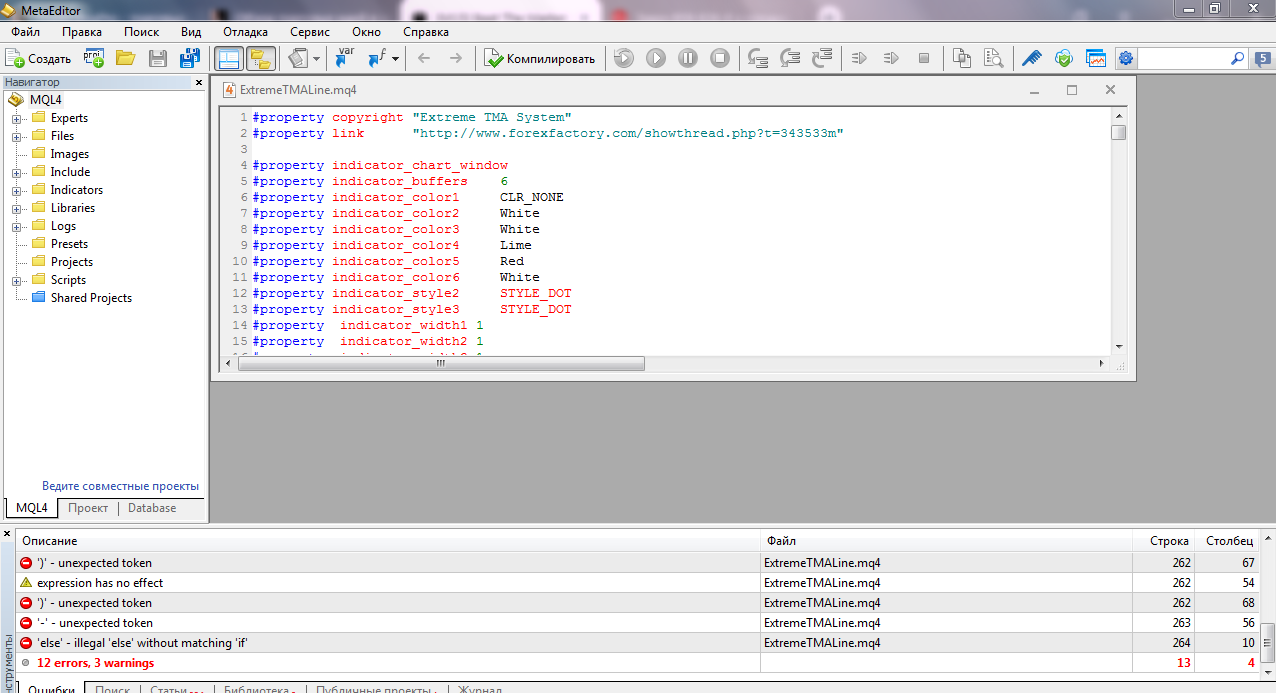Click the Step Over debug icon
This screenshot has height=693, width=1276.
pos(790,58)
